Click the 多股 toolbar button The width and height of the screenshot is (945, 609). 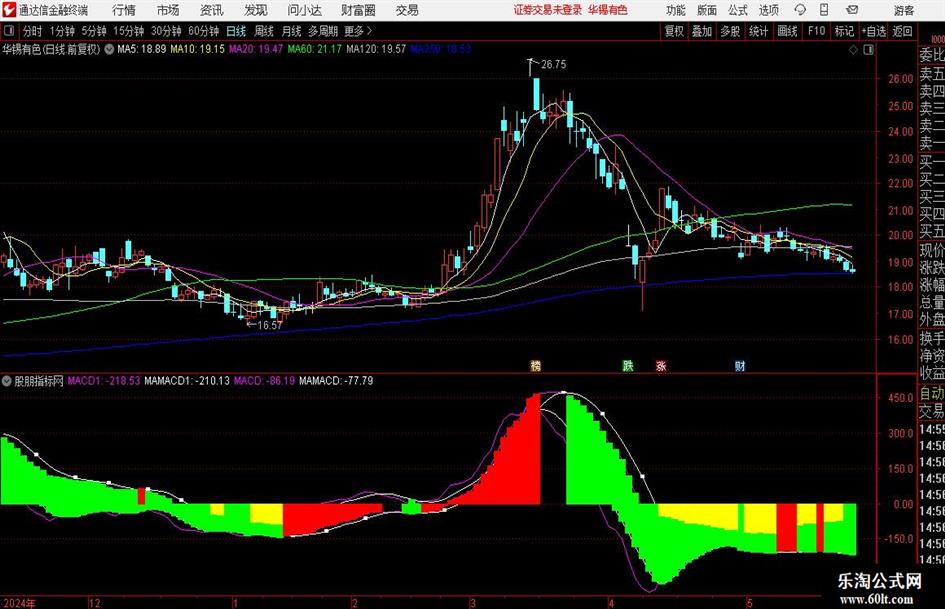point(730,31)
